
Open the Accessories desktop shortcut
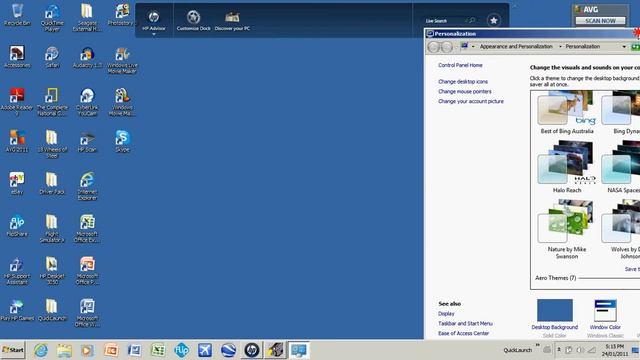[x=17, y=57]
